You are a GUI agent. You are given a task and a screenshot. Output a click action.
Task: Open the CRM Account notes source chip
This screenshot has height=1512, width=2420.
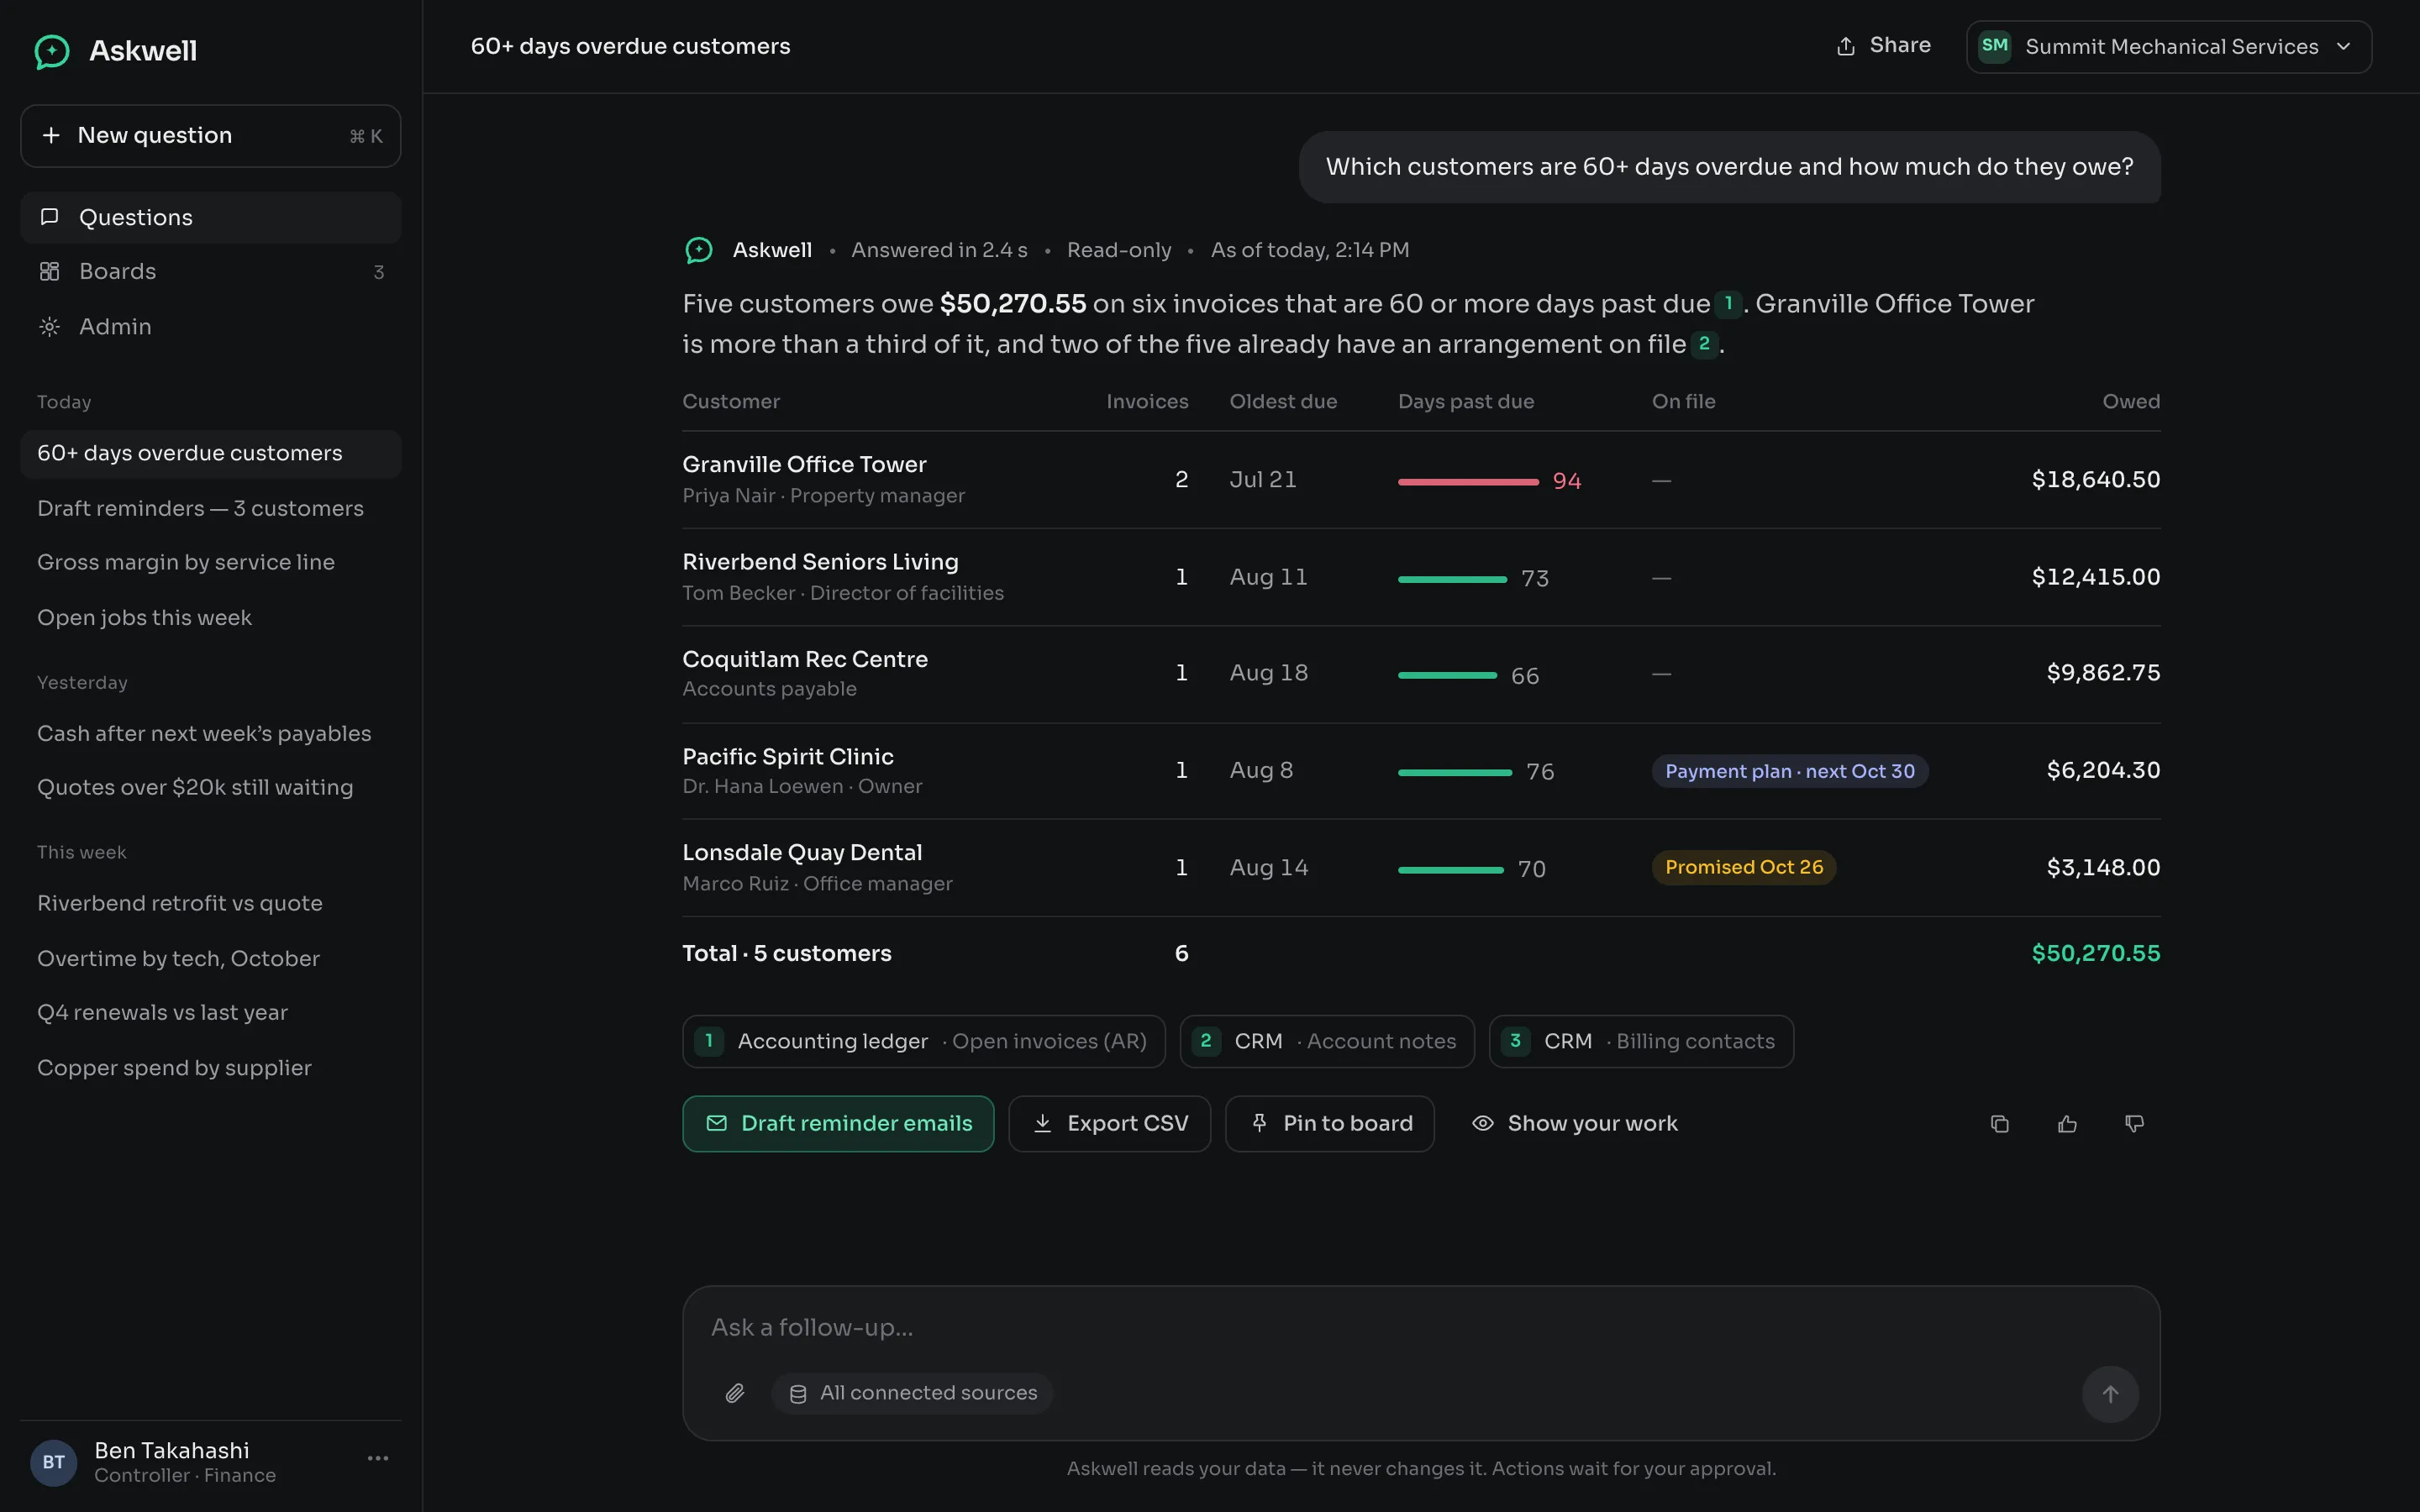click(1327, 1041)
